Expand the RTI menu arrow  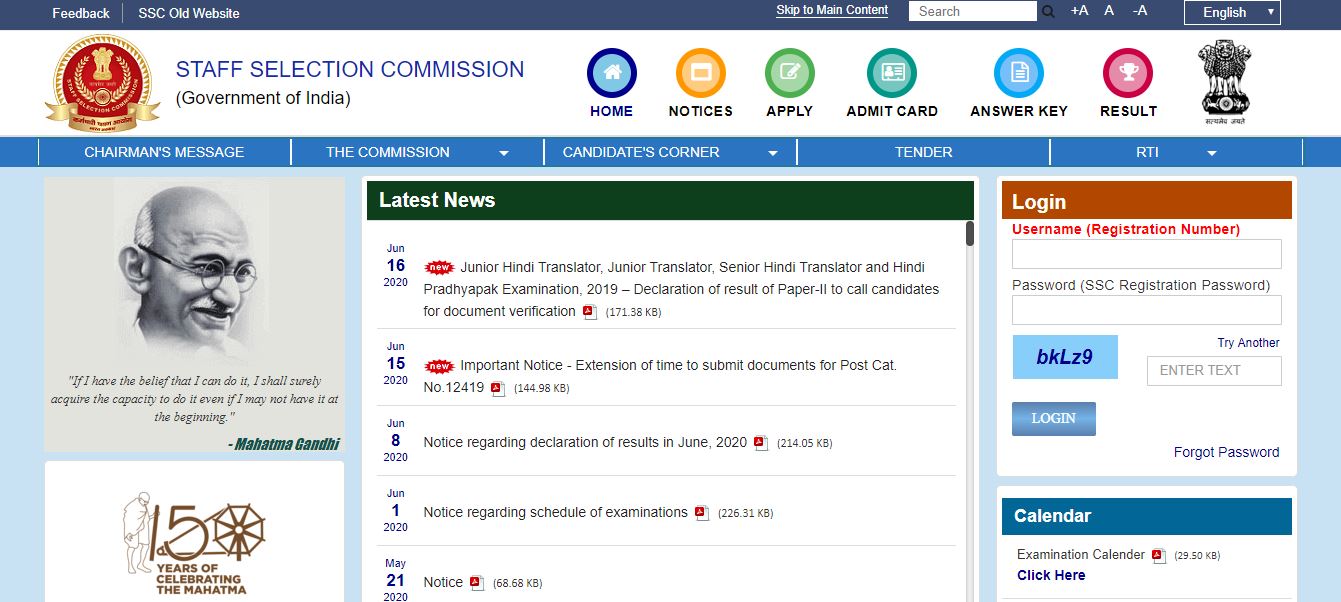[1211, 153]
